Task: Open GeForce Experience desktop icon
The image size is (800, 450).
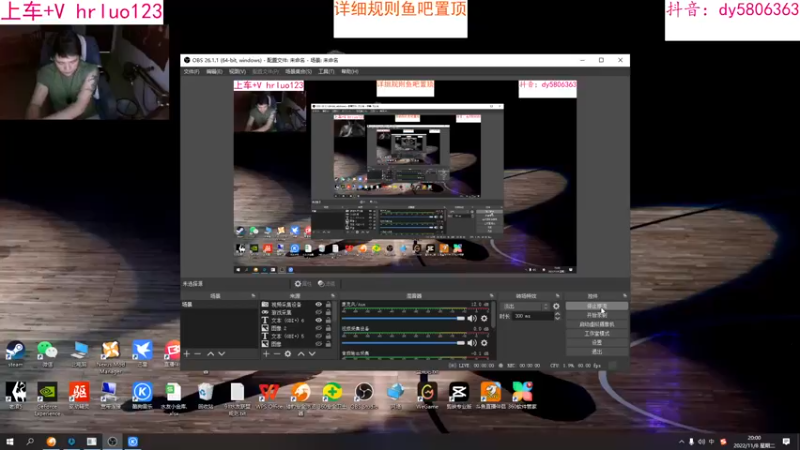Action: point(47,398)
